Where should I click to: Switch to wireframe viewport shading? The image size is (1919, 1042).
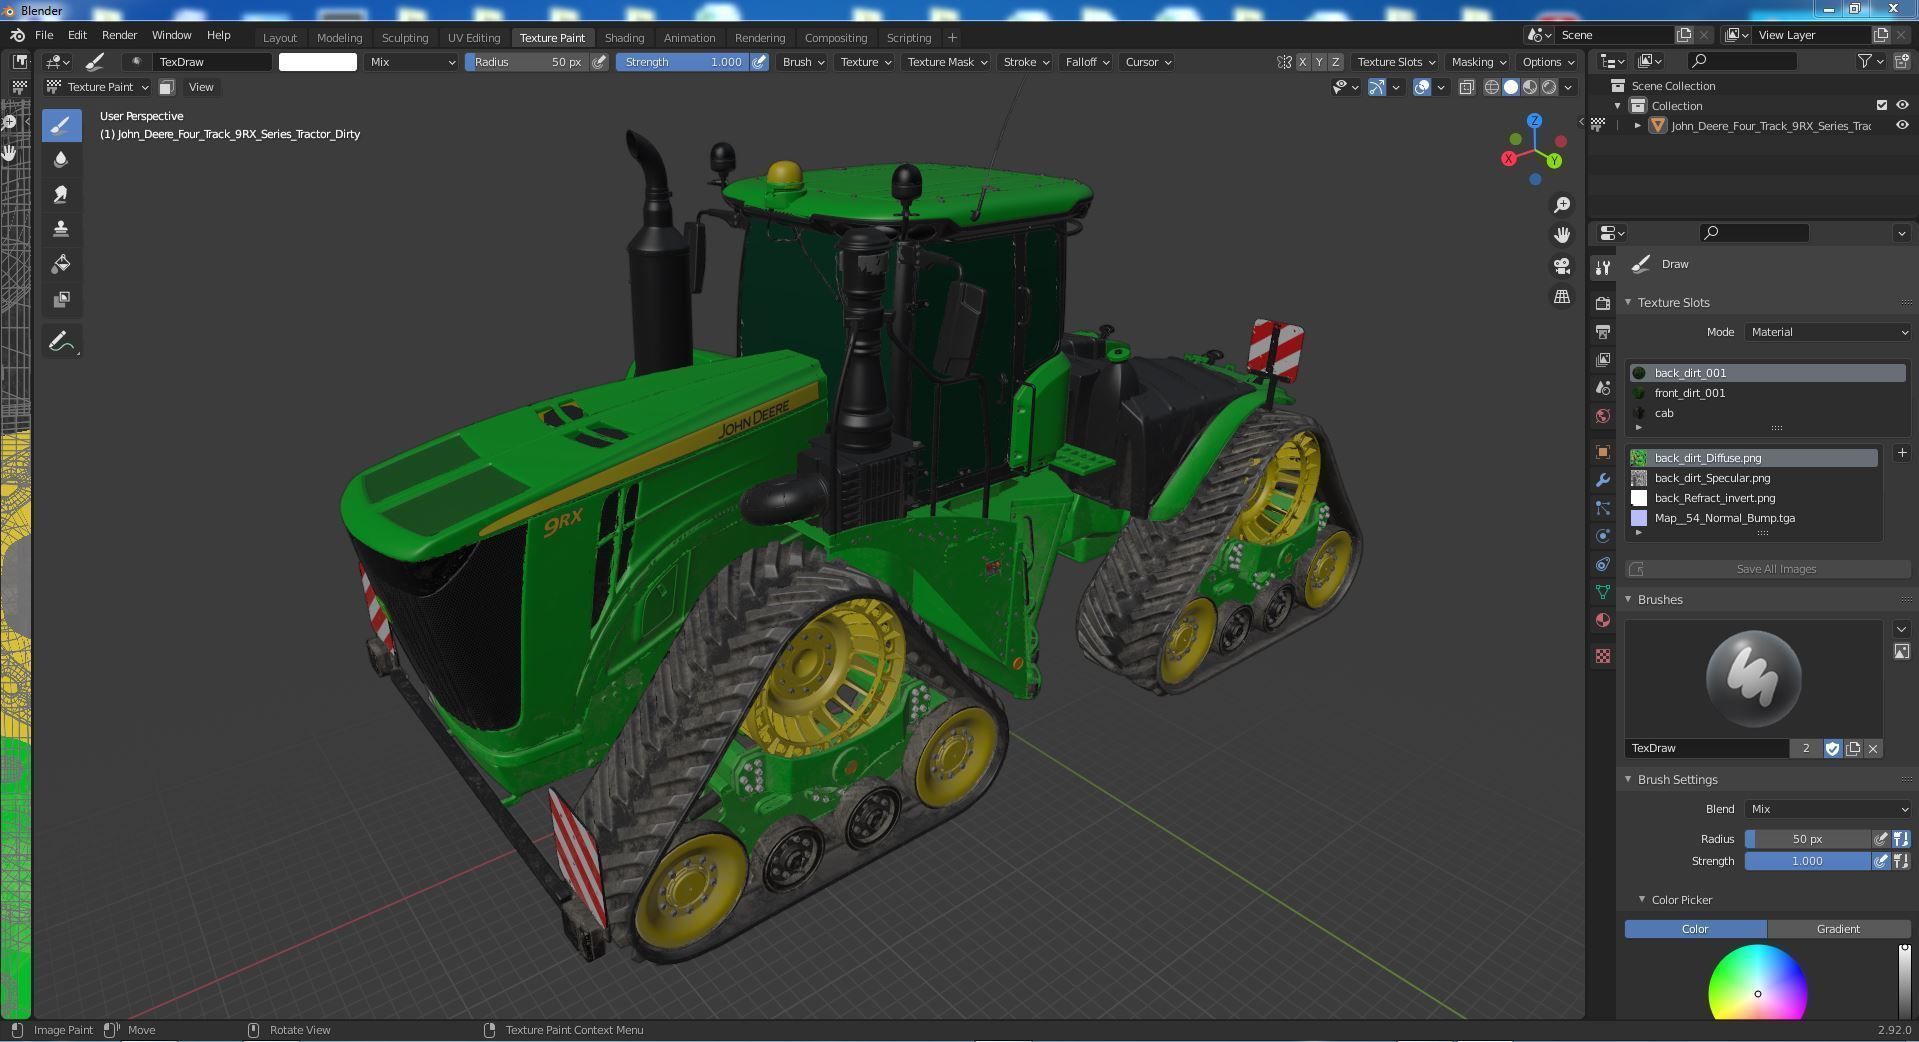click(1492, 87)
